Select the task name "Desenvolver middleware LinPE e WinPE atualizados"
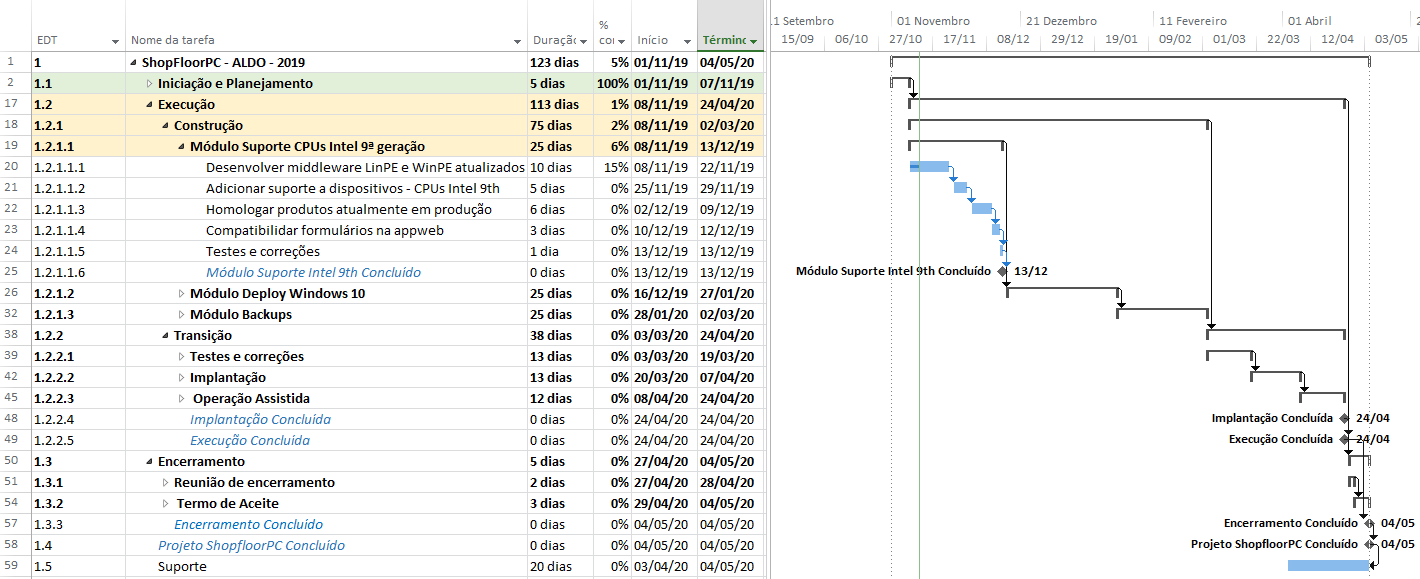This screenshot has height=579, width=1420. click(365, 168)
